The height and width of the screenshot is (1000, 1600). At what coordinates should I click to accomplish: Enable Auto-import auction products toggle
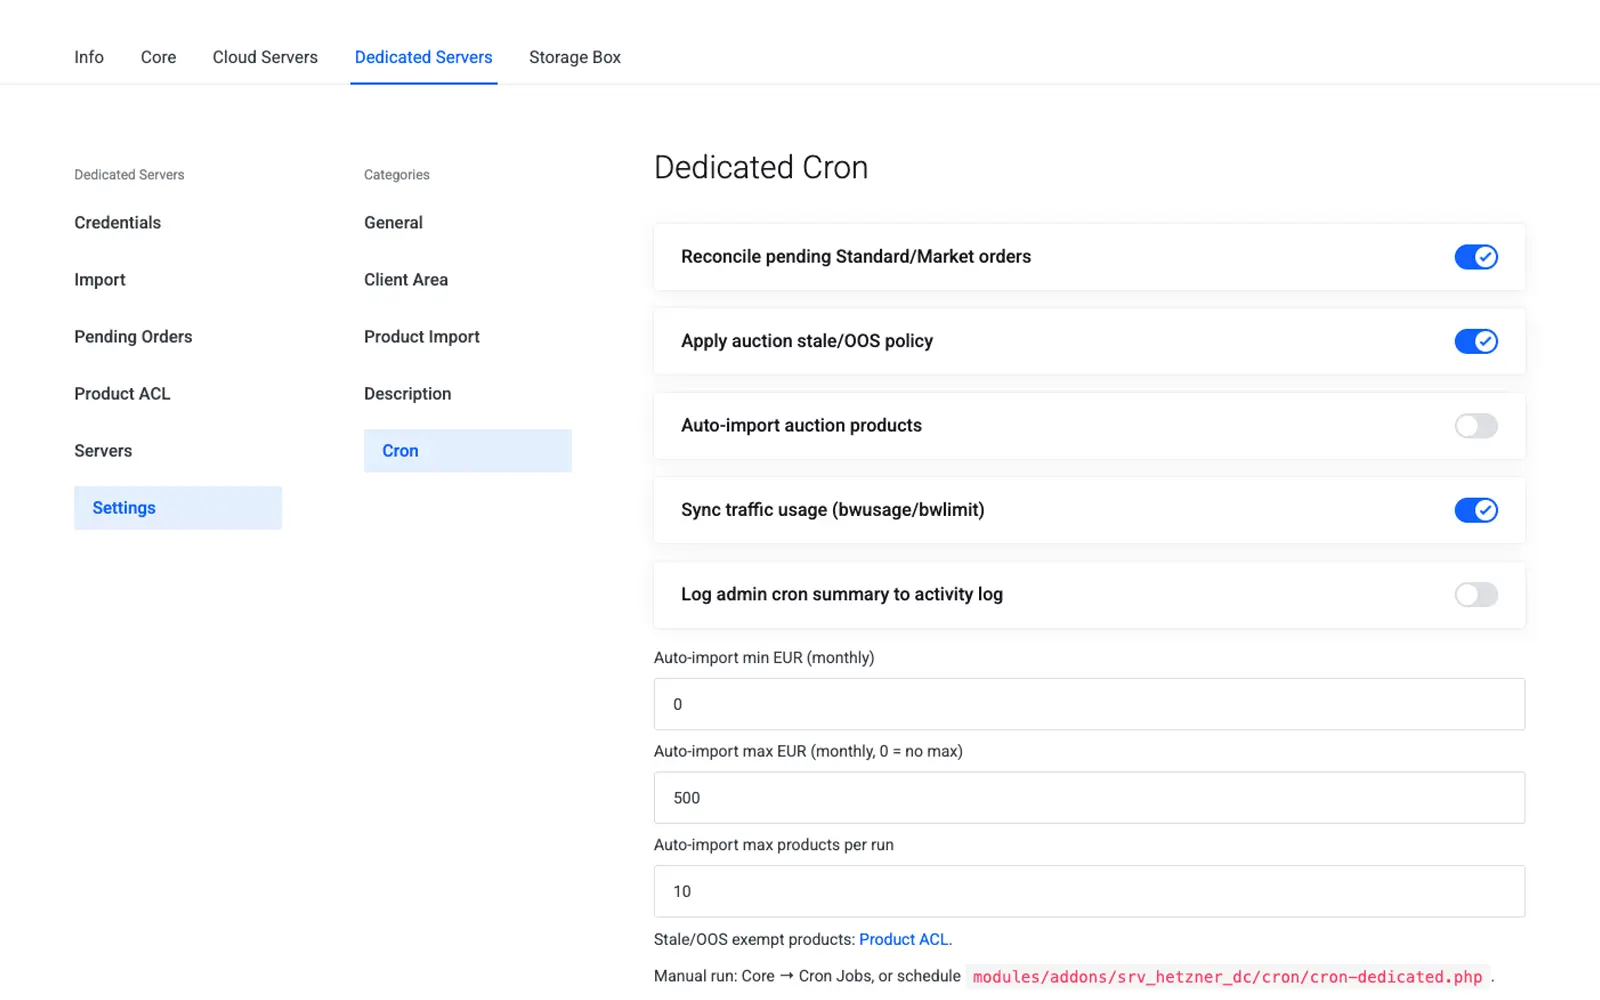coord(1476,426)
